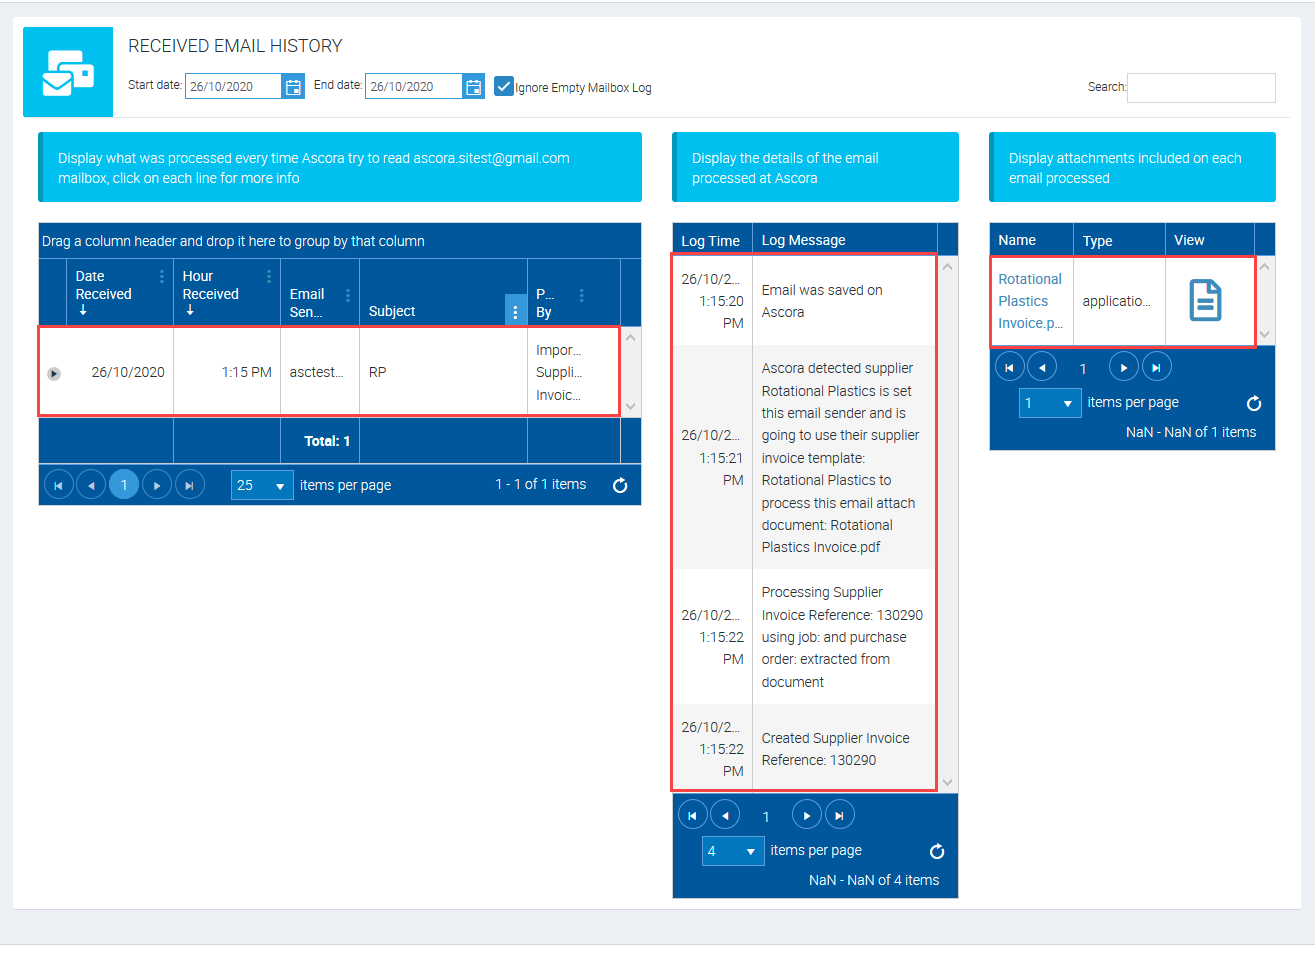This screenshot has height=961, width=1315.
Task: Sort by Date Received column header
Action: coord(104,286)
